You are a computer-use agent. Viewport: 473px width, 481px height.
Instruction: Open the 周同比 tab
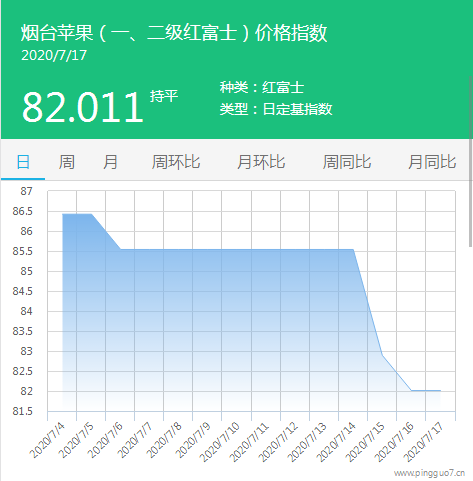[x=347, y=162]
